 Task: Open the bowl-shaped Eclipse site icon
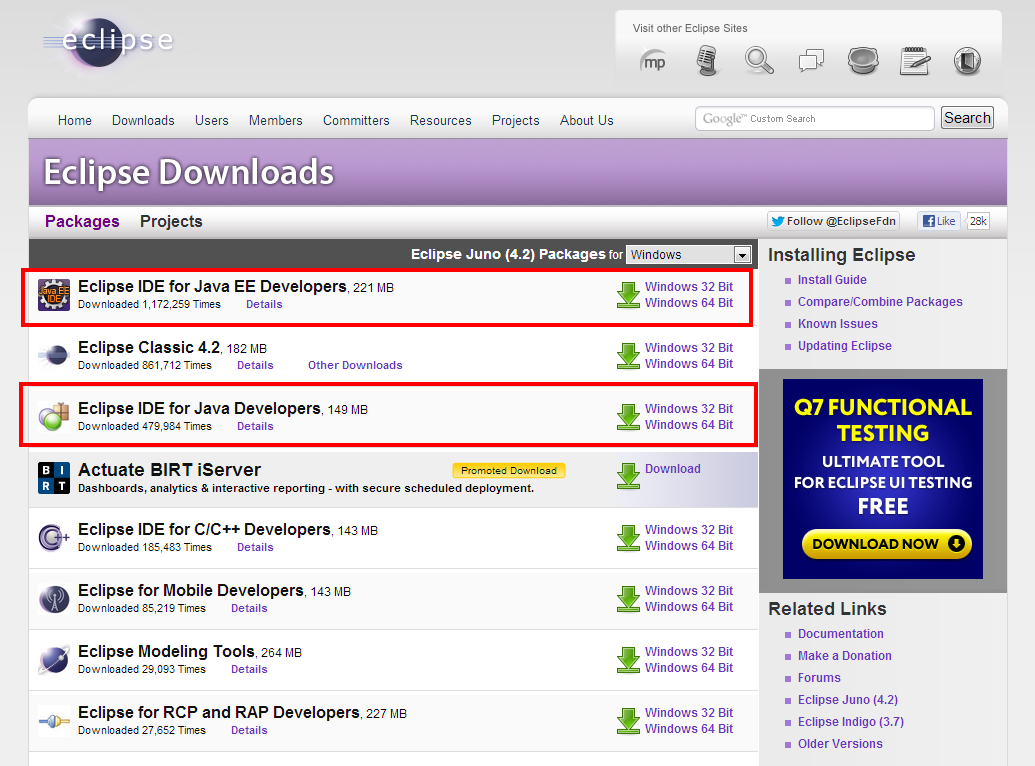point(863,61)
